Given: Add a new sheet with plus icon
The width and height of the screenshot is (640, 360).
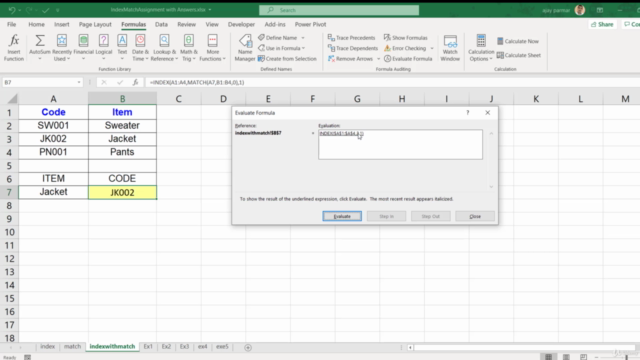Looking at the screenshot, I should coord(248,347).
